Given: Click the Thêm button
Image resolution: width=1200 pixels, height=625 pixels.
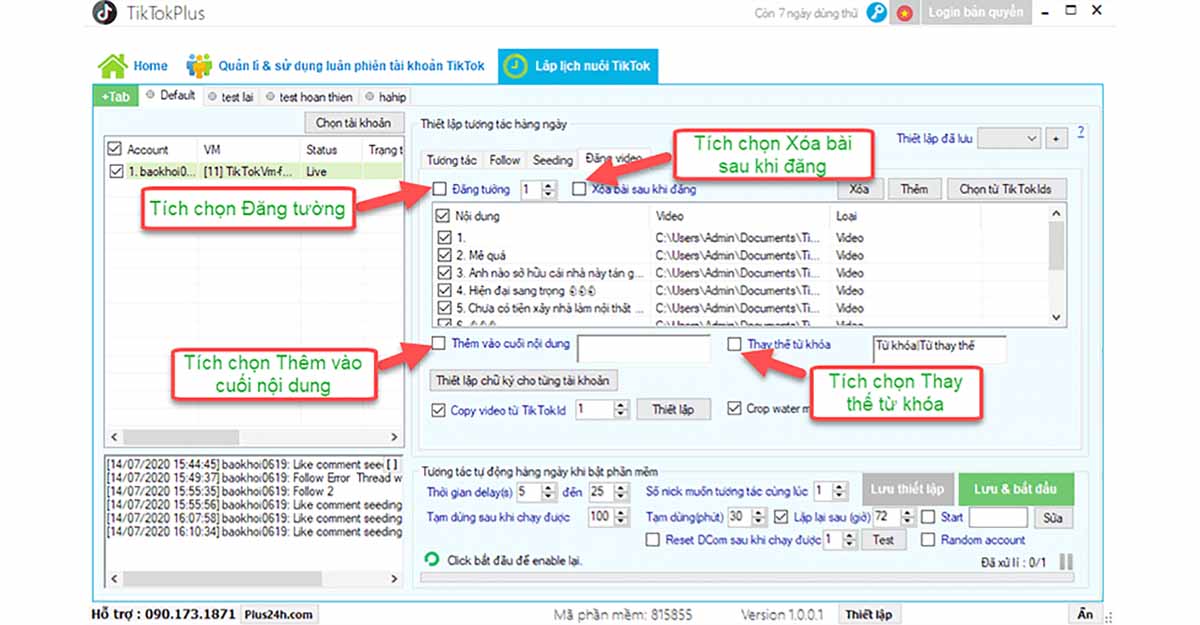Looking at the screenshot, I should pos(914,189).
